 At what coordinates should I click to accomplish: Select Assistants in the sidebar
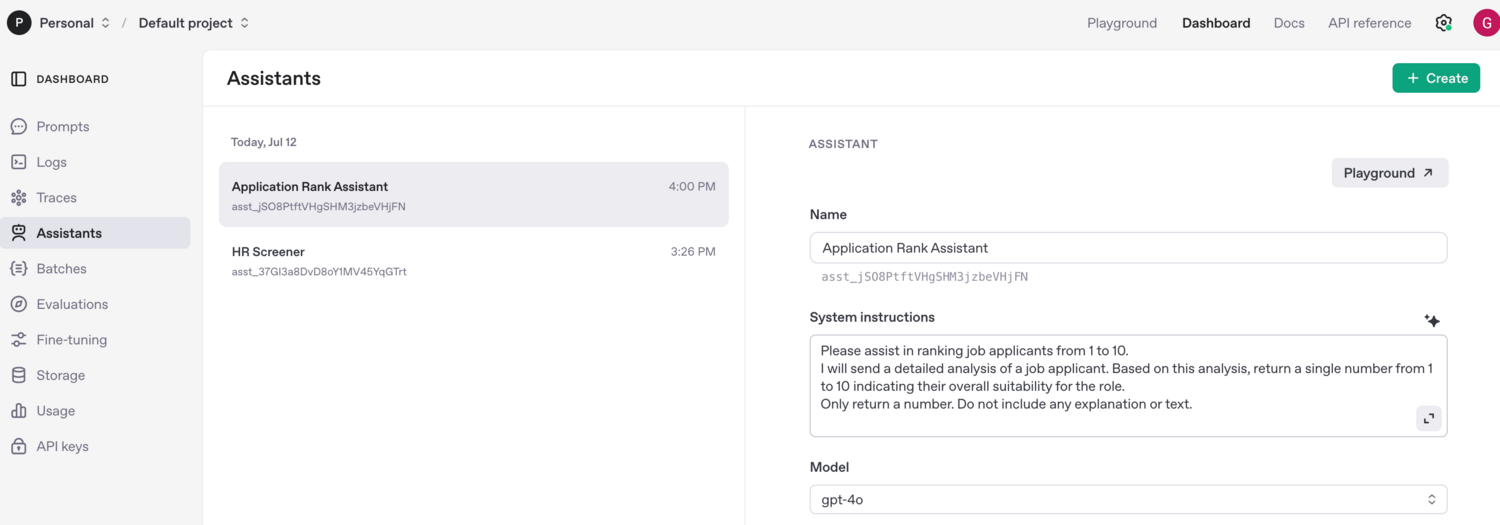(x=95, y=233)
